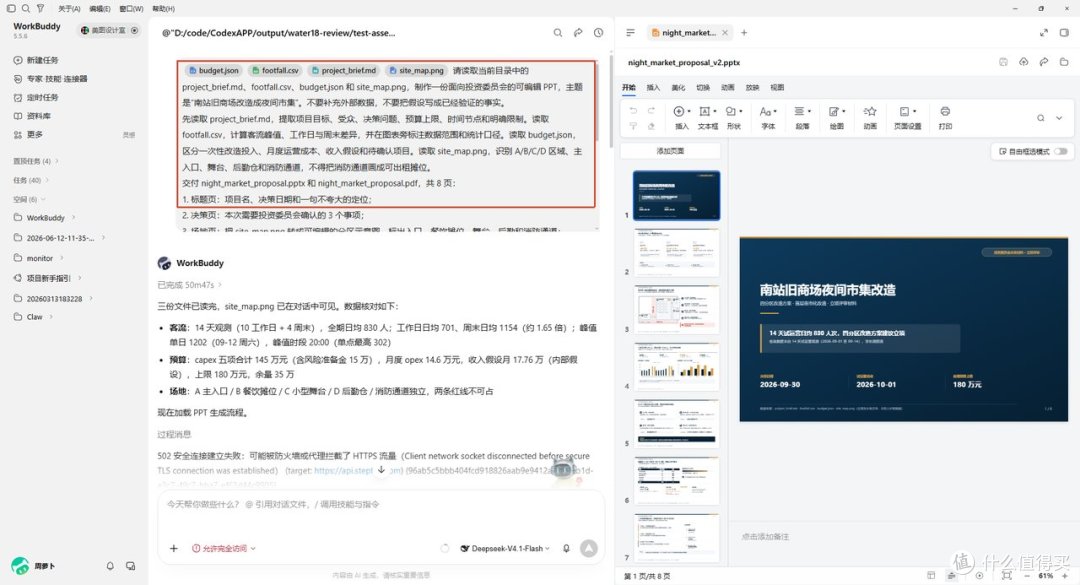Viewport: 1080px width, 585px height.
Task: Toggle 自由框选模式 switch
Action: click(1061, 152)
